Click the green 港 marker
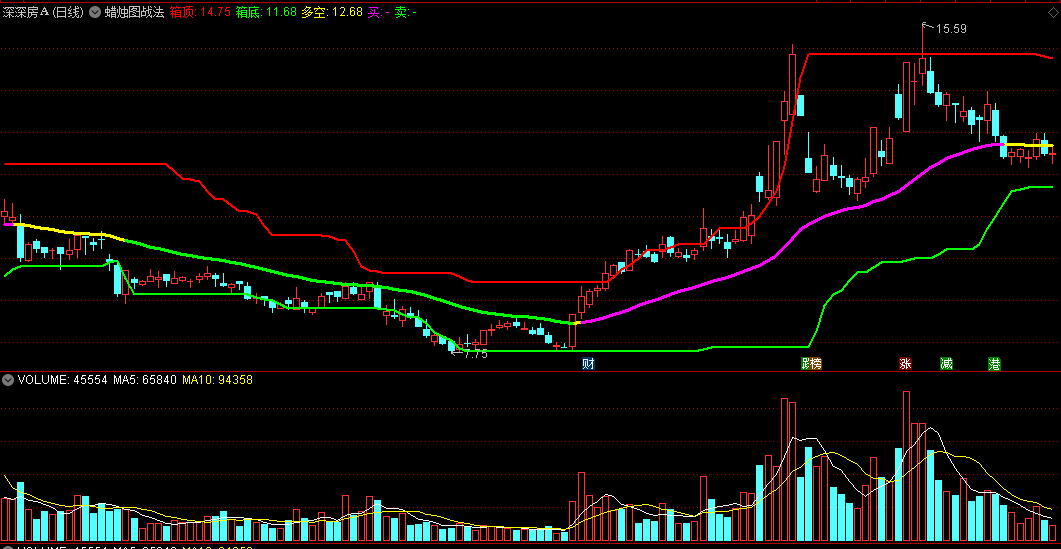 coord(995,364)
